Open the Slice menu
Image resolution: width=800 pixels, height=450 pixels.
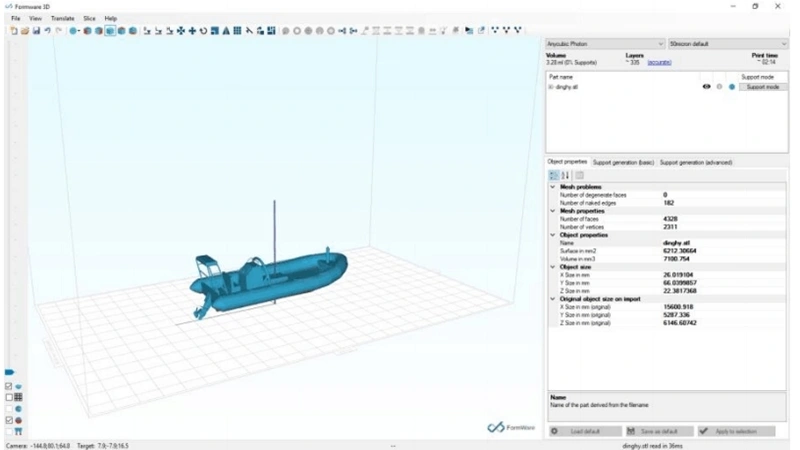click(x=89, y=18)
